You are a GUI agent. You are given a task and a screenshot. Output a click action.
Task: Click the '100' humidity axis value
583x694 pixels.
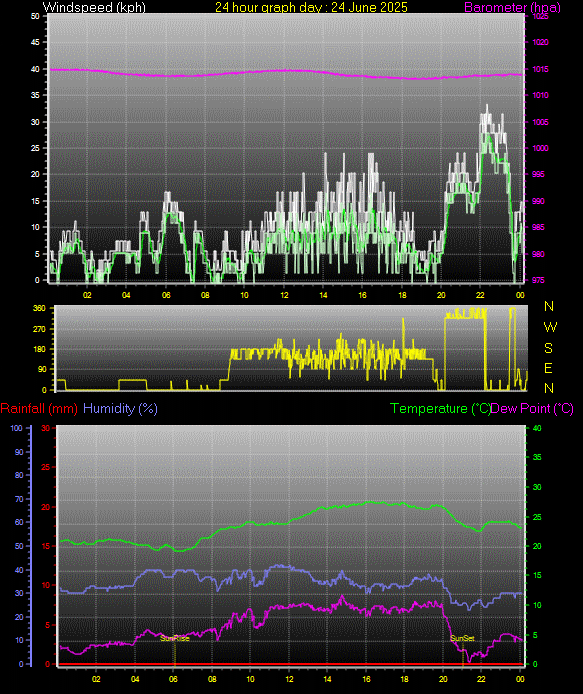[x=16, y=428]
